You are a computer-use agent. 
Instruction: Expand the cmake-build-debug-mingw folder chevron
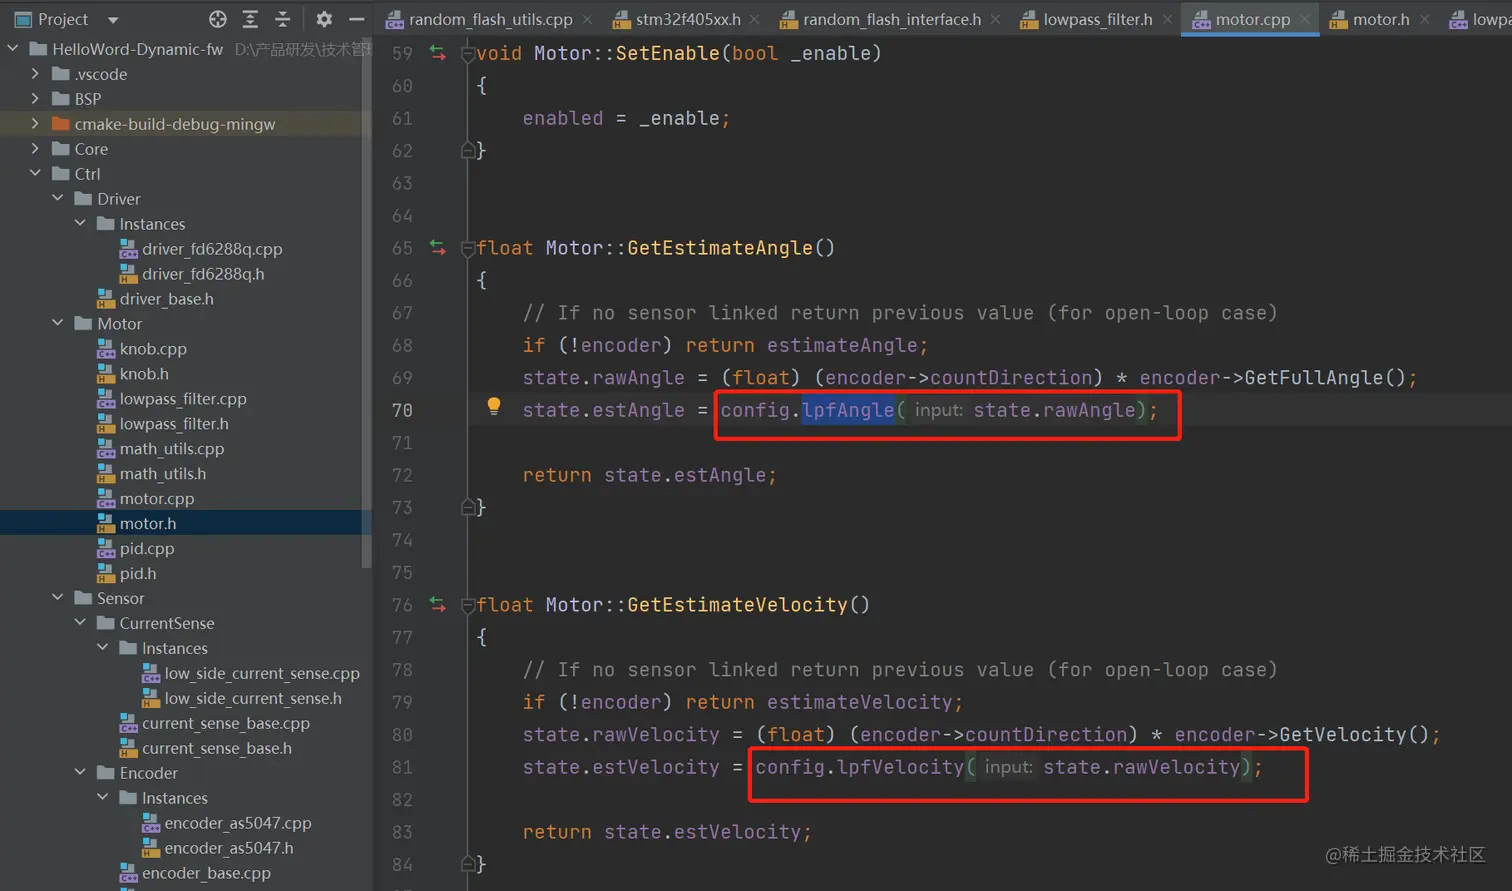point(35,123)
